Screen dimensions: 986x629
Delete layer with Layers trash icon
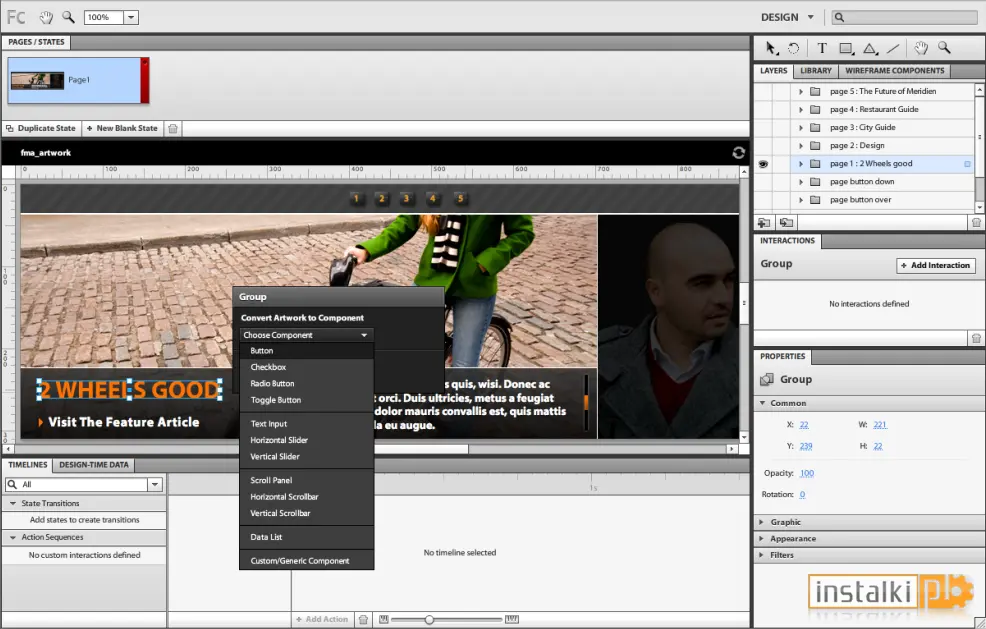pyautogui.click(x=976, y=223)
